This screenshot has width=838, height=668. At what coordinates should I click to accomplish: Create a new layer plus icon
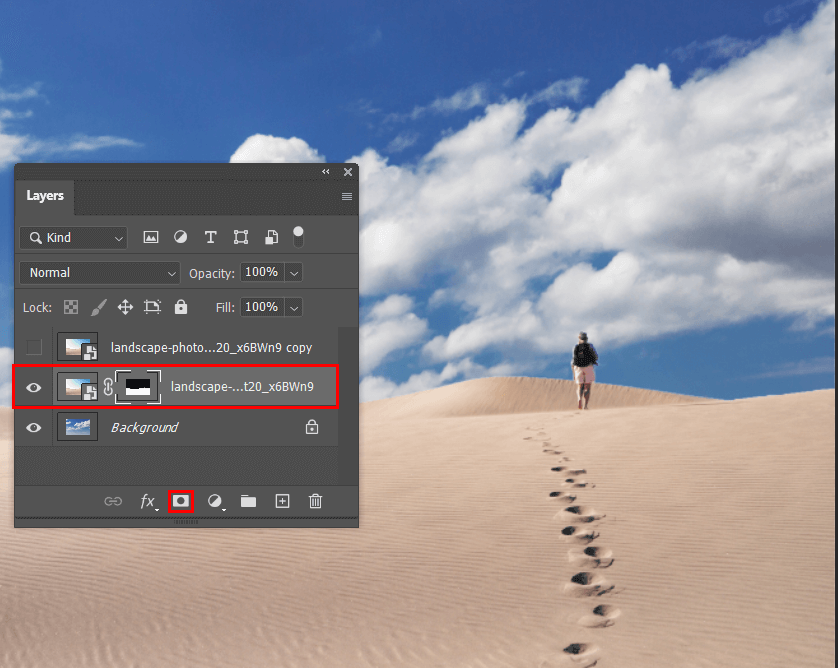click(282, 501)
